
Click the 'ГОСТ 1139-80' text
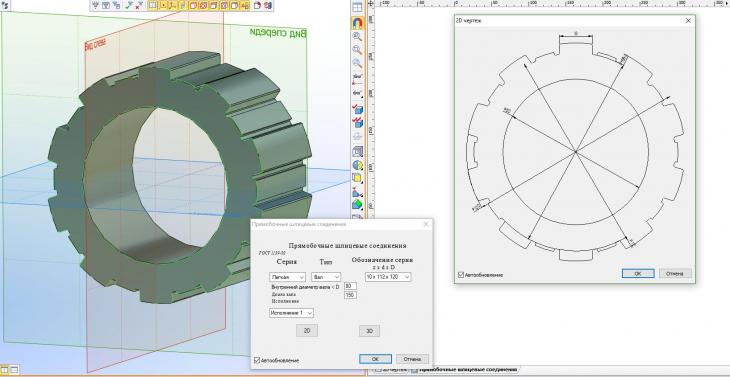coord(271,254)
